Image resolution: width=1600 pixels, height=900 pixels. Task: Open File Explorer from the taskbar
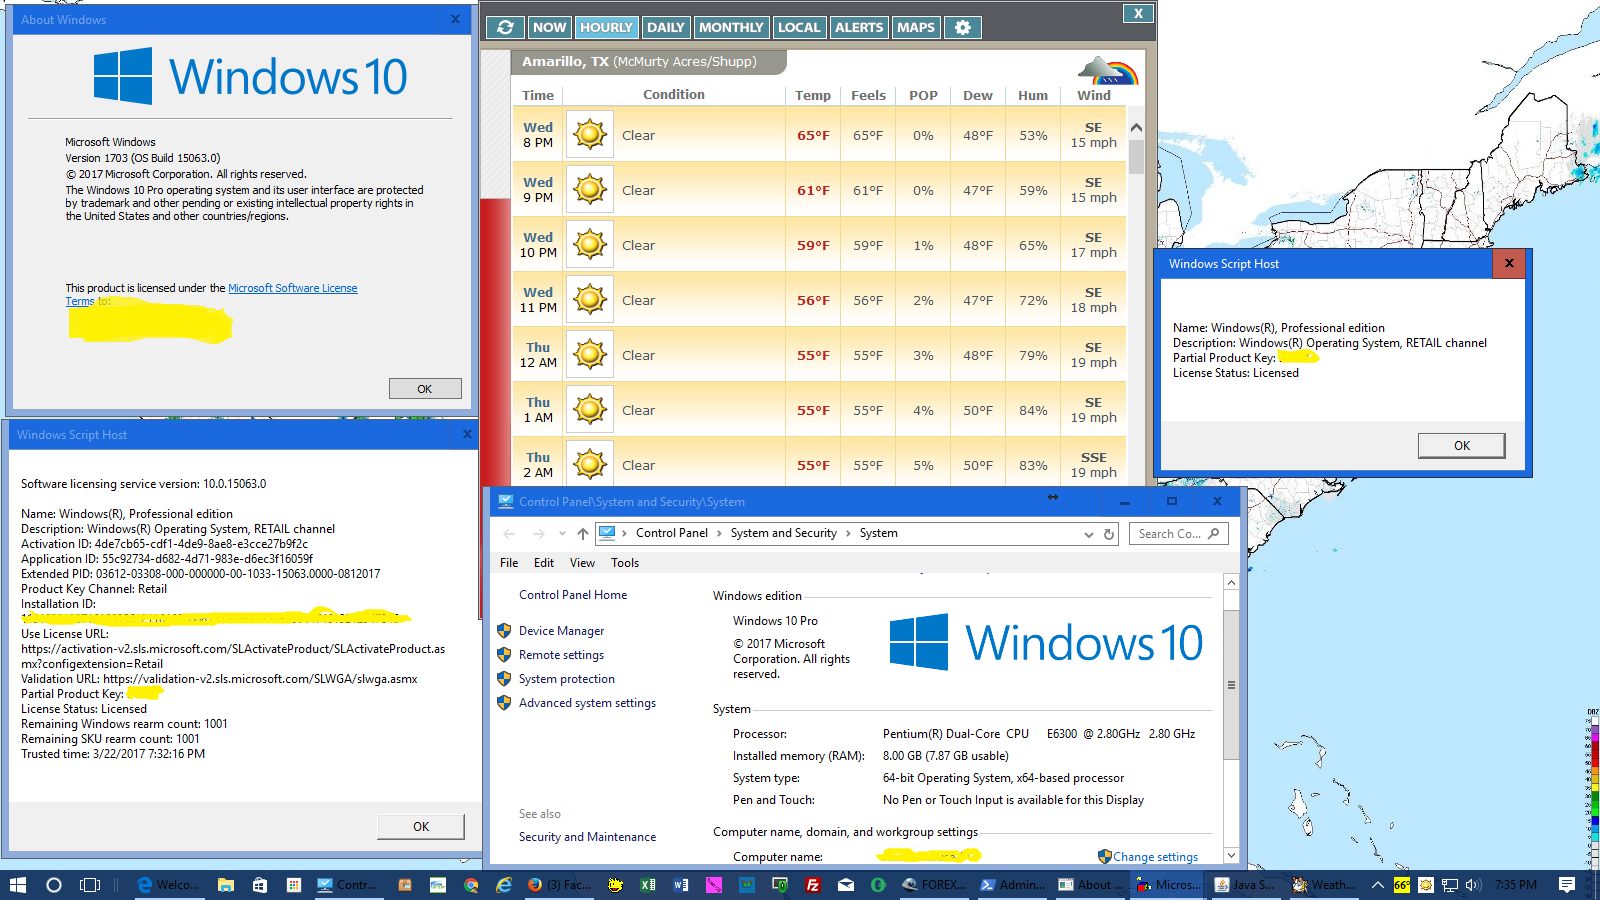click(x=226, y=885)
